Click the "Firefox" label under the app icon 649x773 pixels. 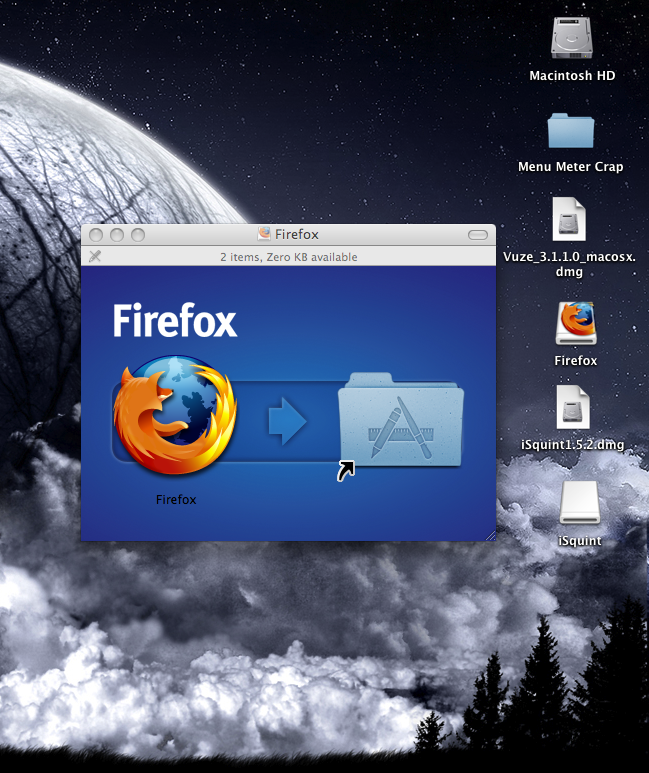(176, 499)
